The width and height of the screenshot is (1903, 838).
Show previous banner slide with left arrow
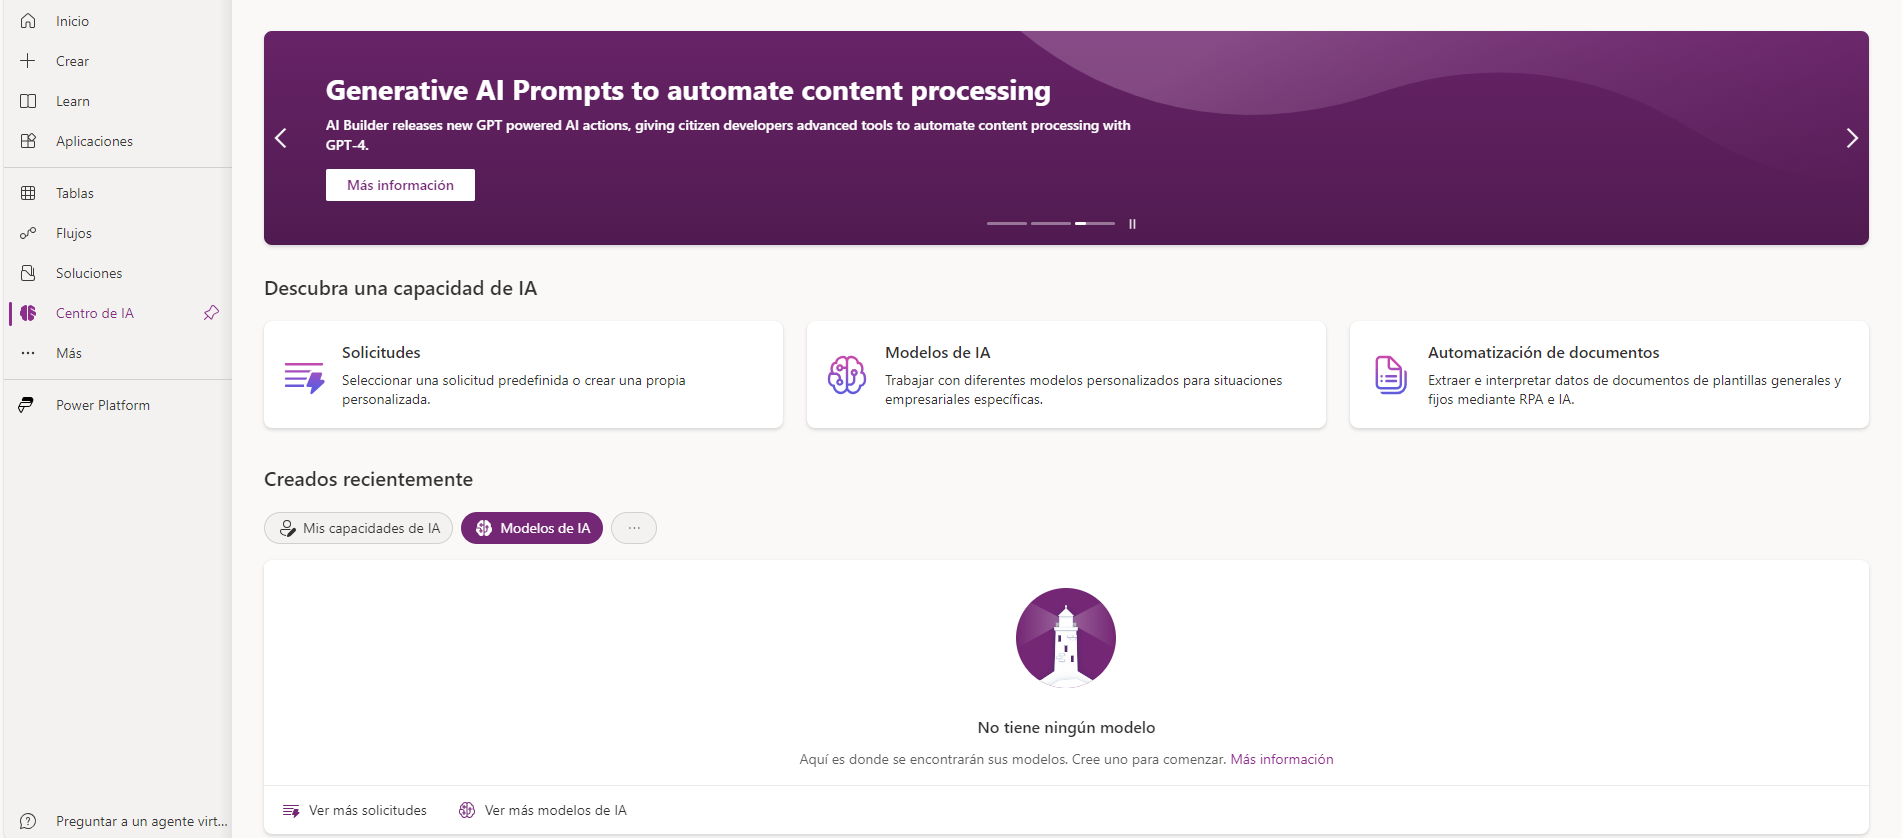(281, 138)
